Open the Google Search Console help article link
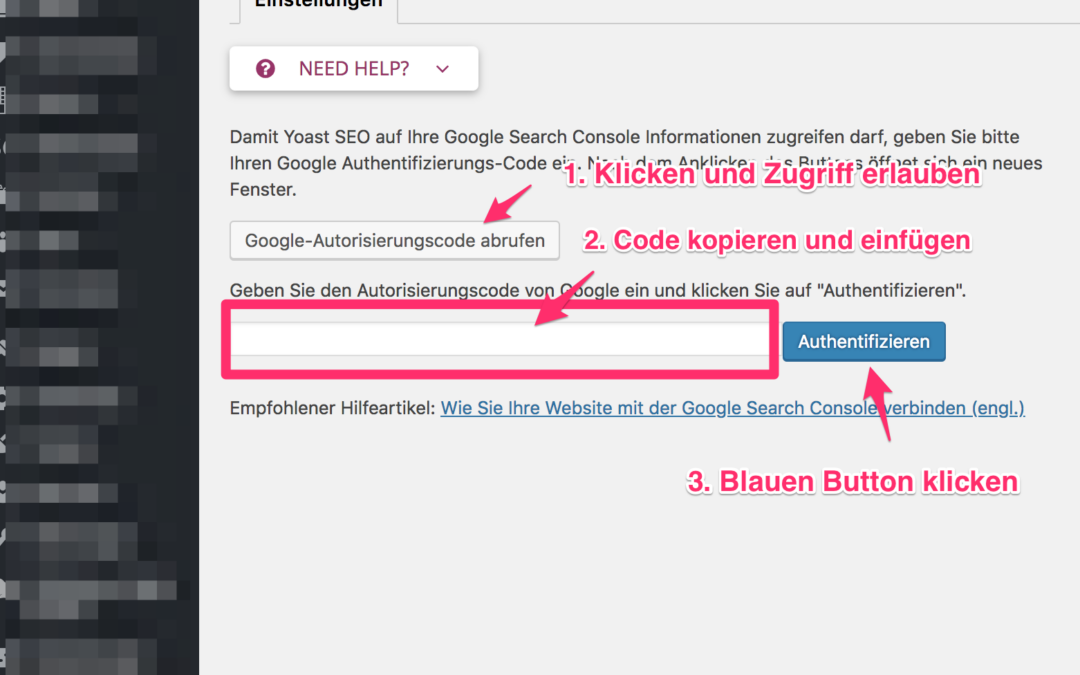This screenshot has height=675, width=1080. click(x=732, y=408)
